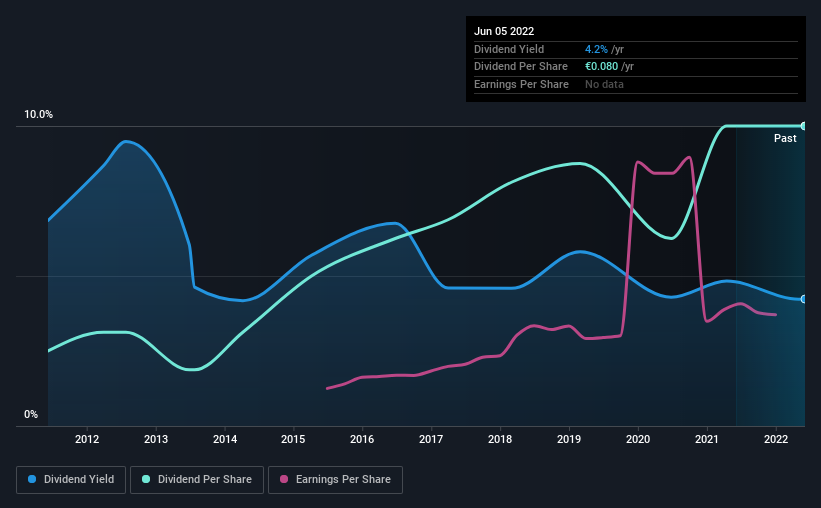Click the teal Dividend Per Share legend dot
The width and height of the screenshot is (821, 508).
coord(146,479)
